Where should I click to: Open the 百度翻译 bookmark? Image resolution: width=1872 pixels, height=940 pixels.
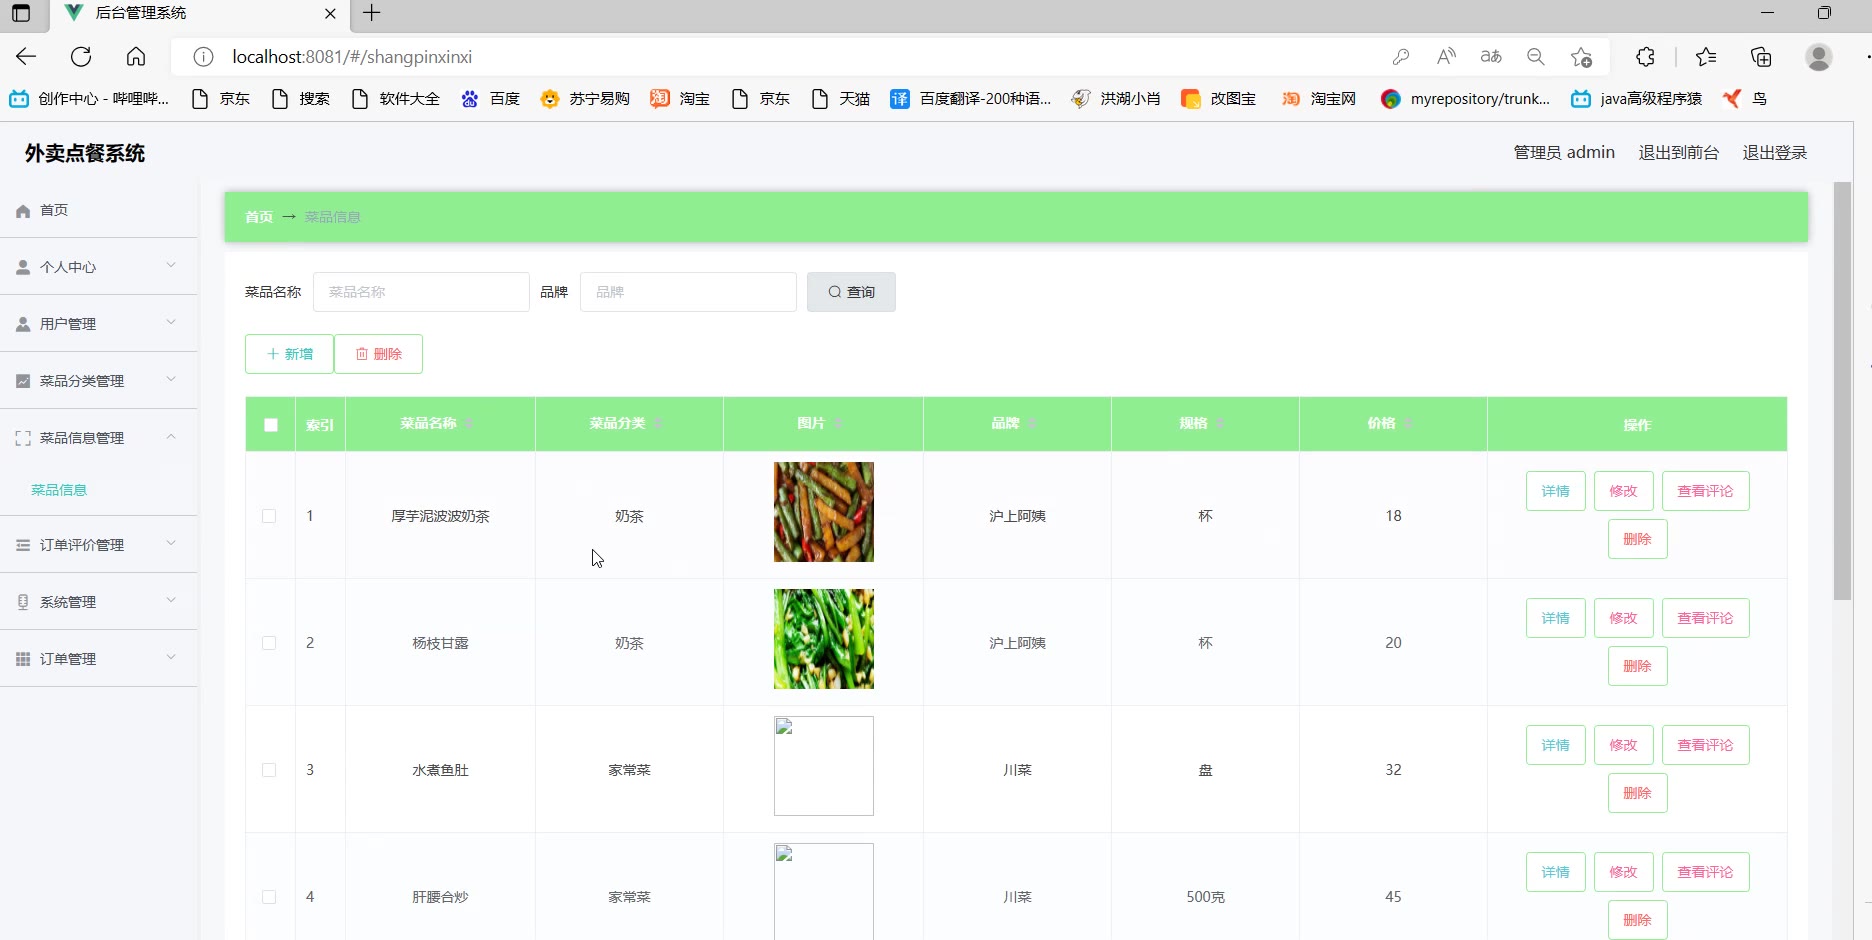point(971,99)
